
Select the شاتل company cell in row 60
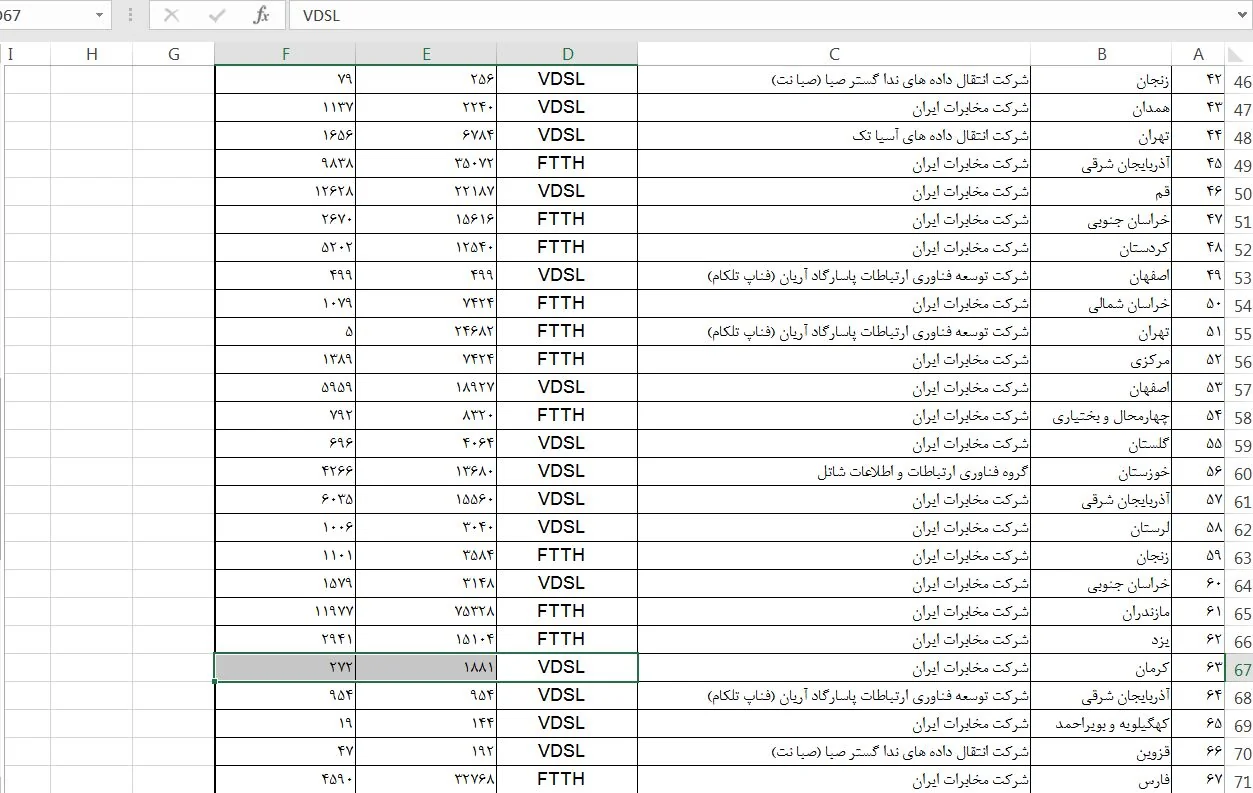(833, 473)
